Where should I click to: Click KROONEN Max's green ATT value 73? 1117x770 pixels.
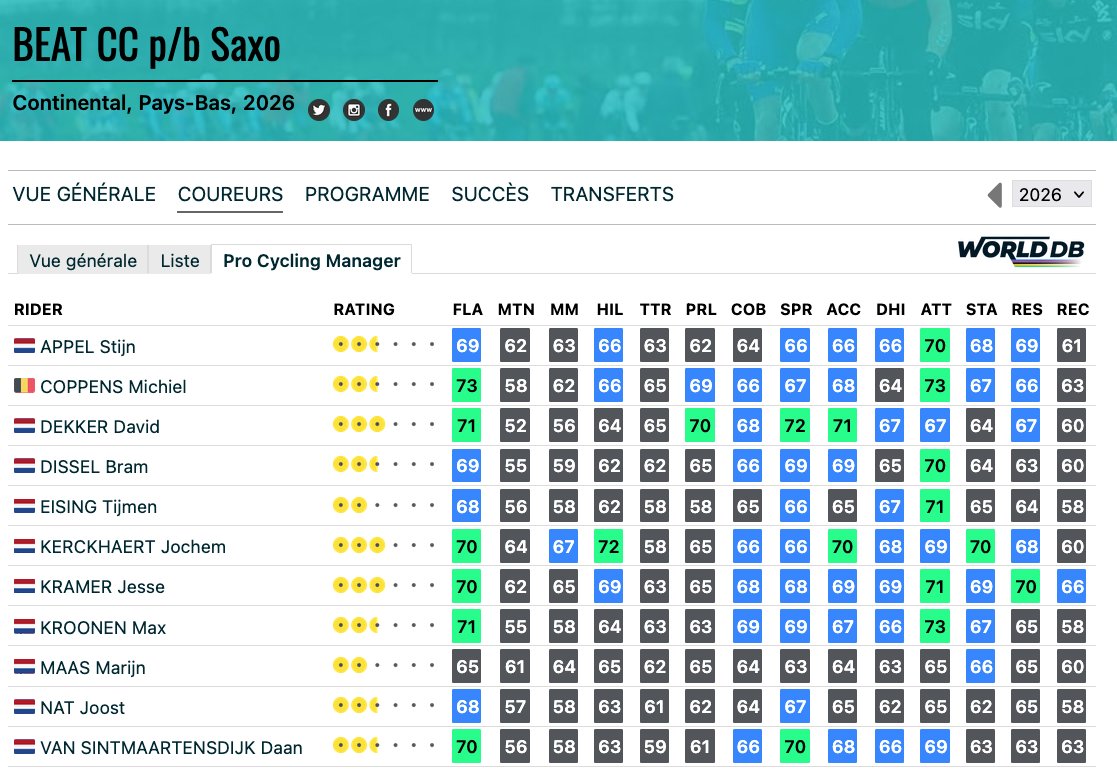(935, 626)
